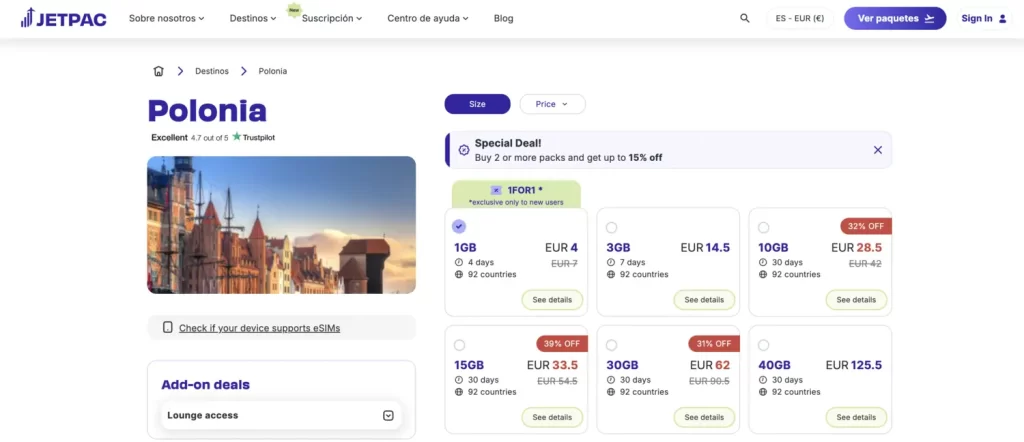Viewport: 1024px width, 442px height.
Task: Expand the Destinos dropdown menu
Action: (253, 18)
